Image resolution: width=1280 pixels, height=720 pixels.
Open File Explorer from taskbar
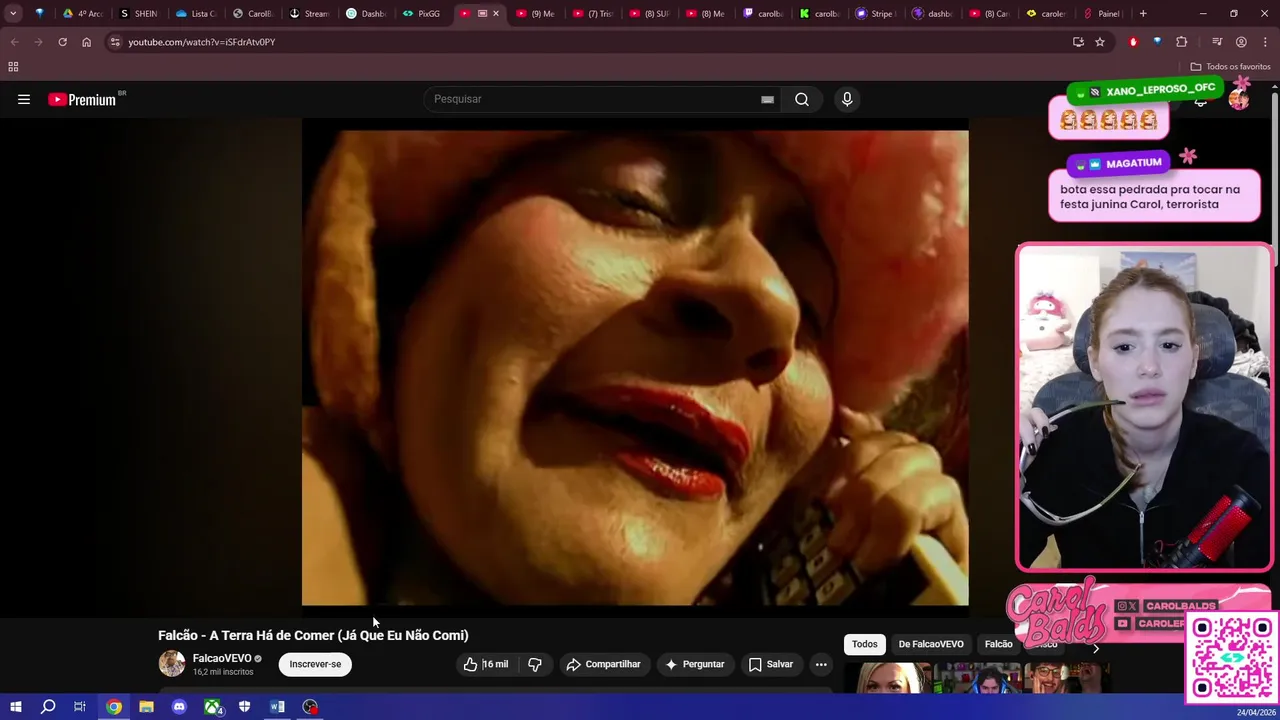[146, 707]
